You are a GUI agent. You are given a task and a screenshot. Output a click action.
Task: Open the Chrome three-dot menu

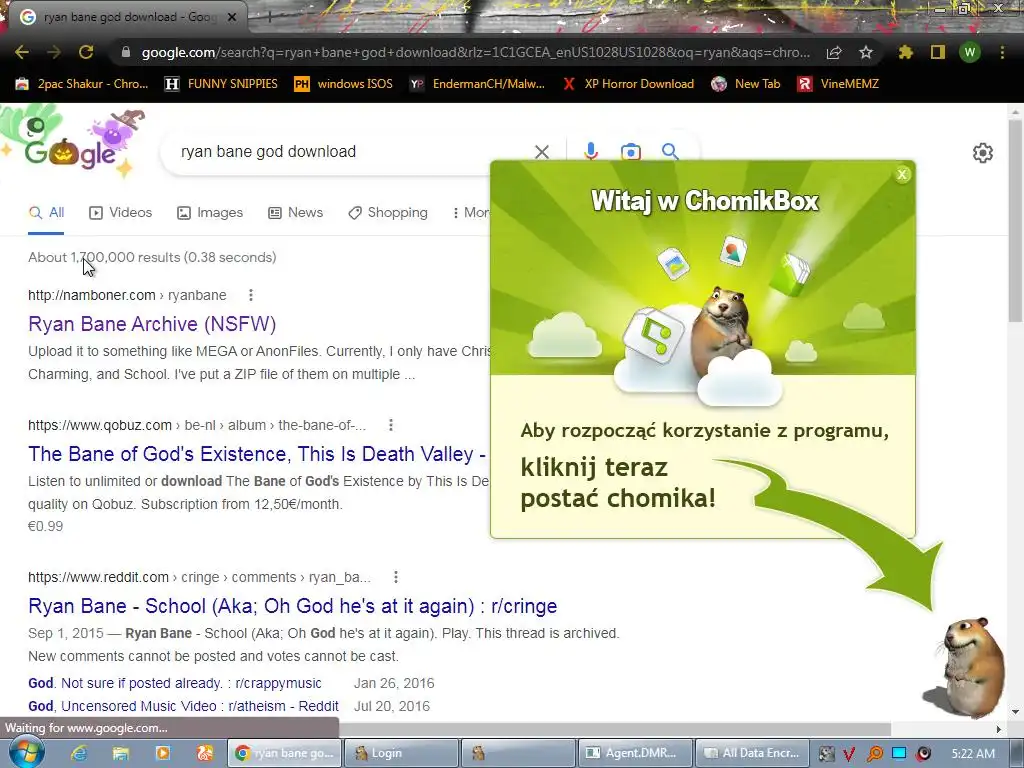[x=1002, y=52]
